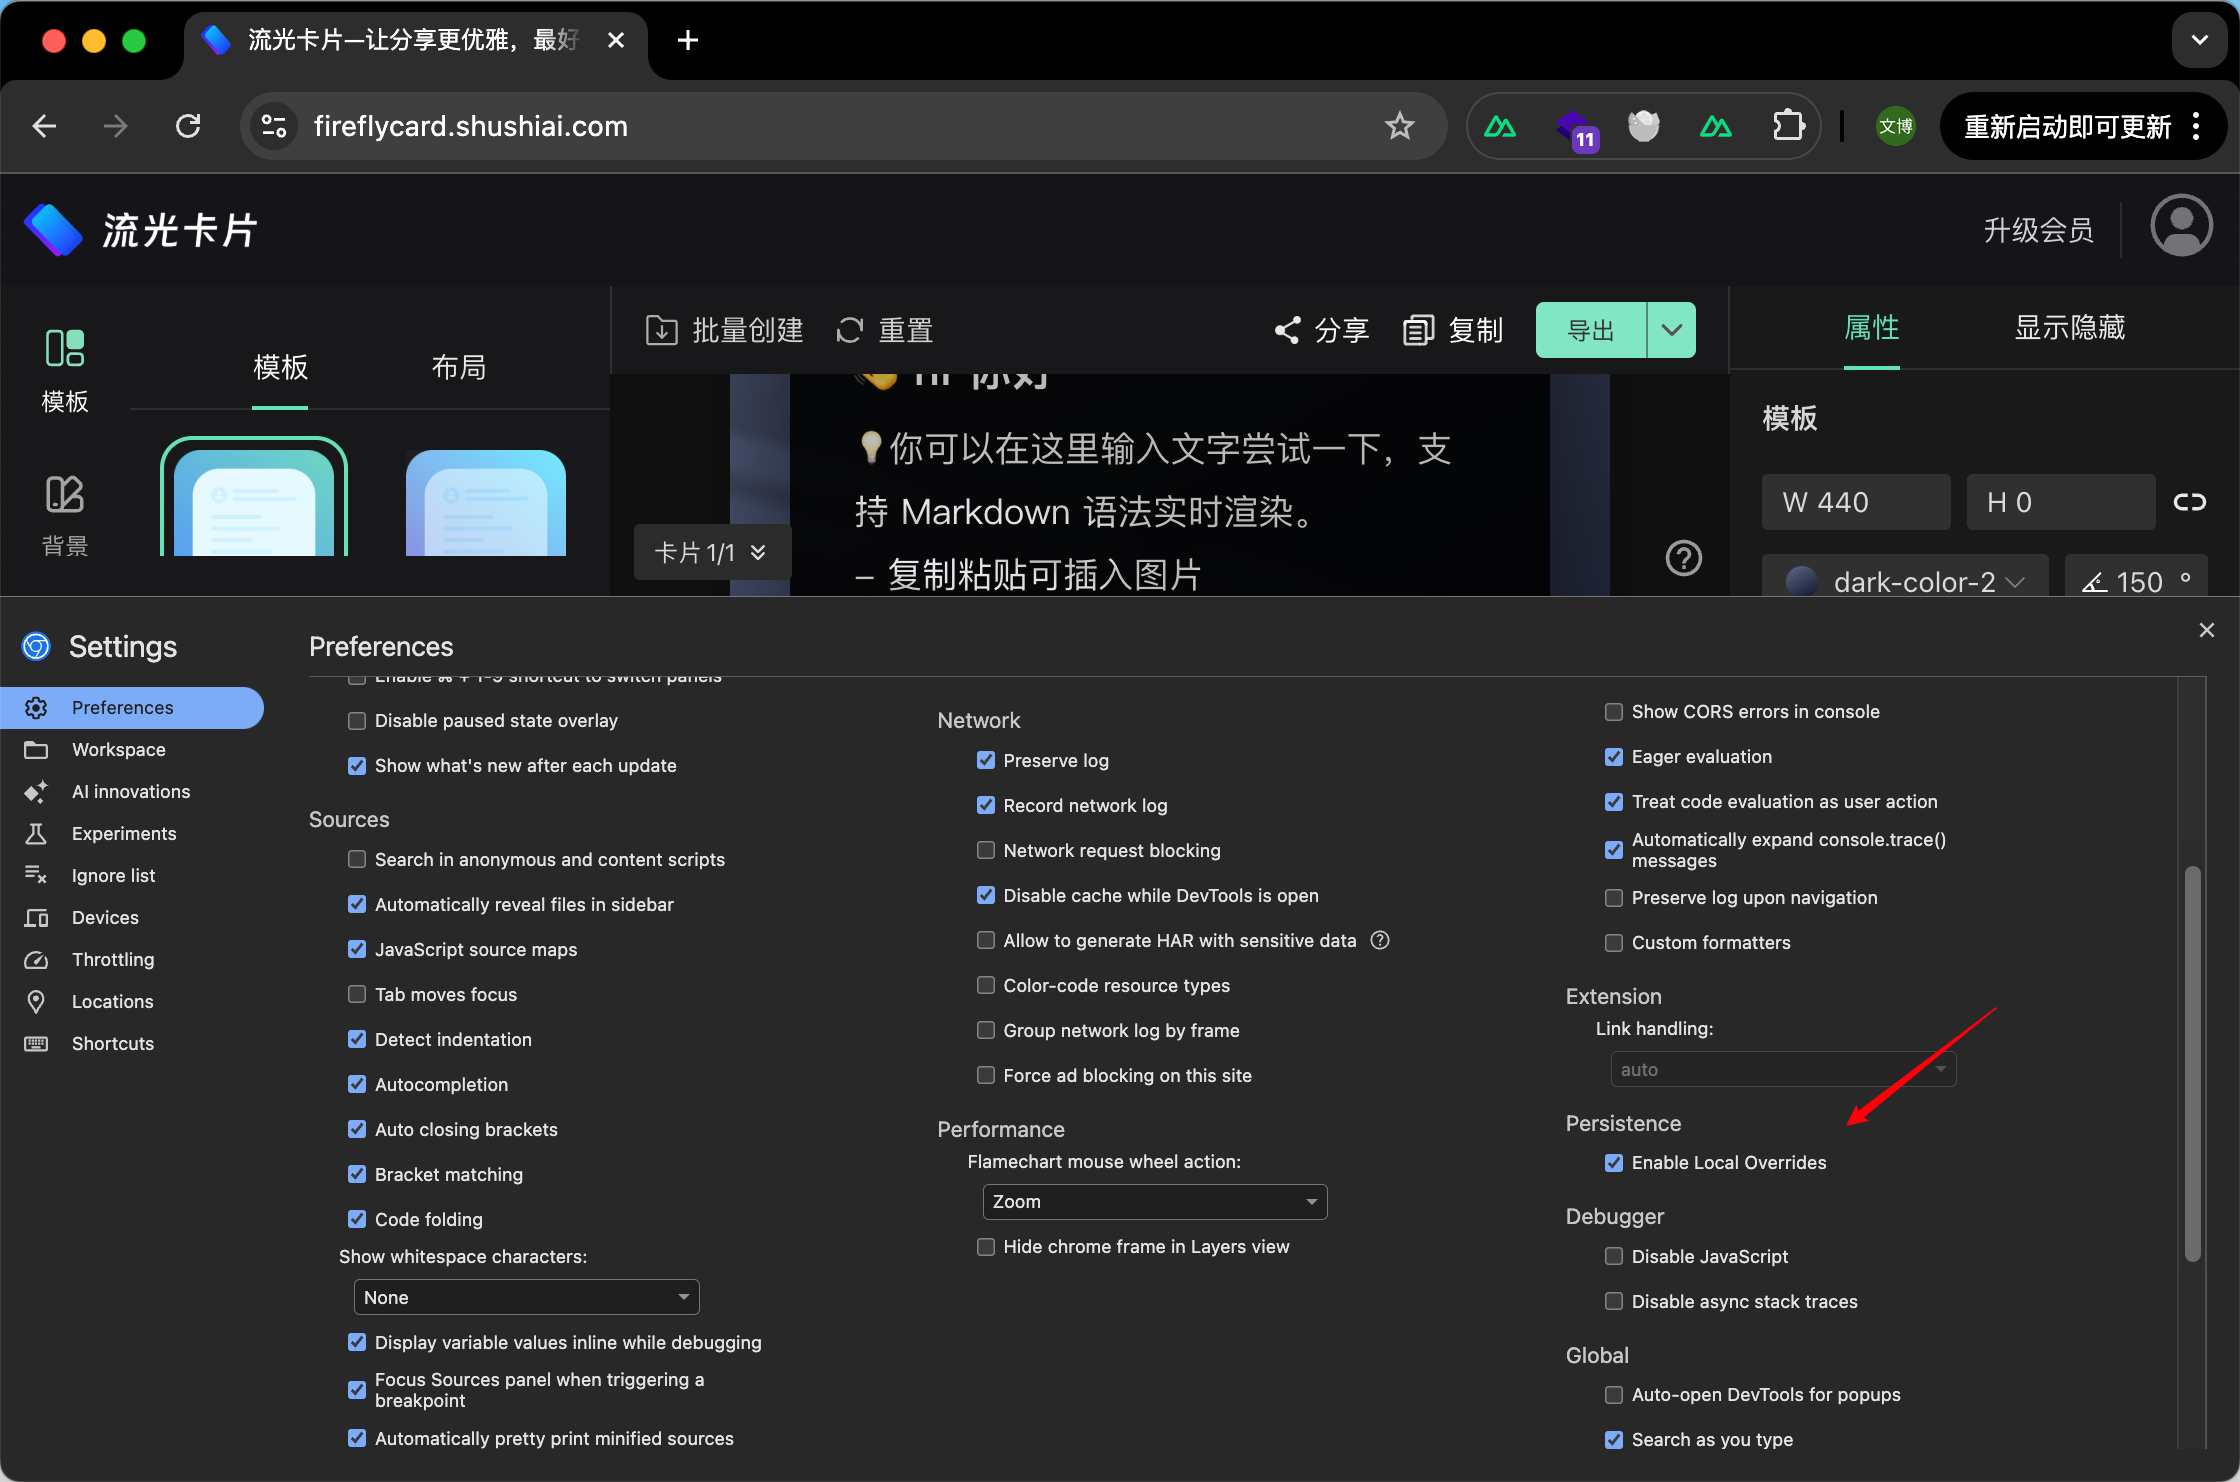Click the dark-color-2 color swatch

pos(1800,581)
